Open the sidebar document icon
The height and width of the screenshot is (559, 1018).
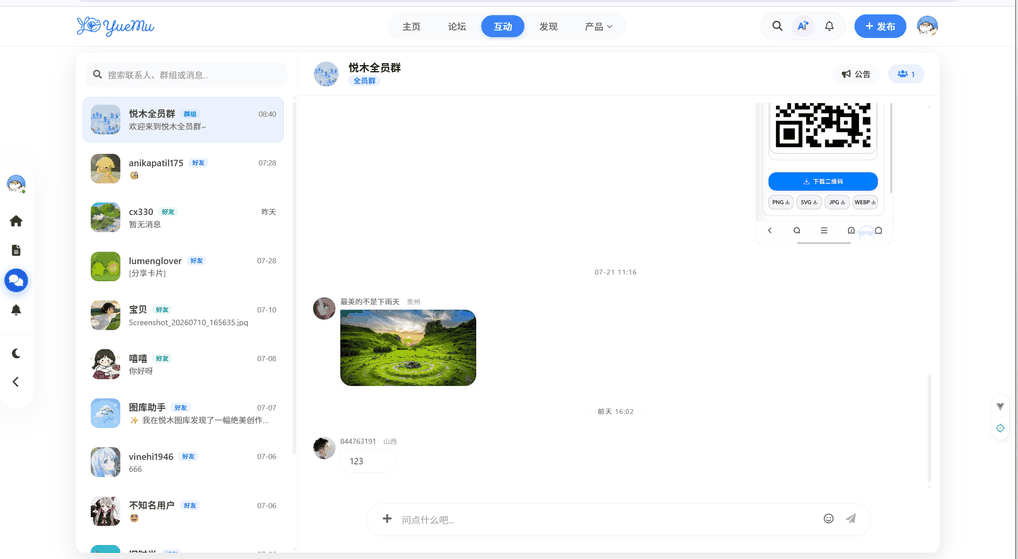coord(16,251)
